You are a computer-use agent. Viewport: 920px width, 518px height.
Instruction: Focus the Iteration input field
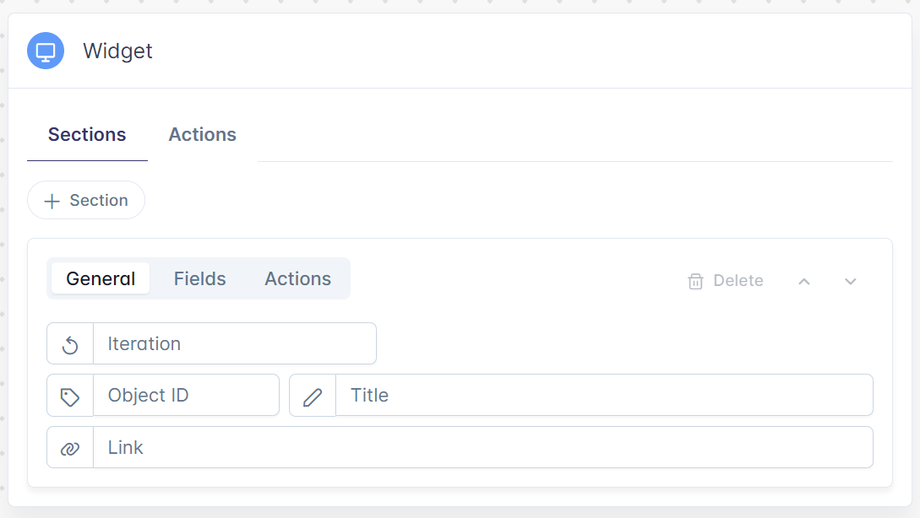pyautogui.click(x=234, y=344)
